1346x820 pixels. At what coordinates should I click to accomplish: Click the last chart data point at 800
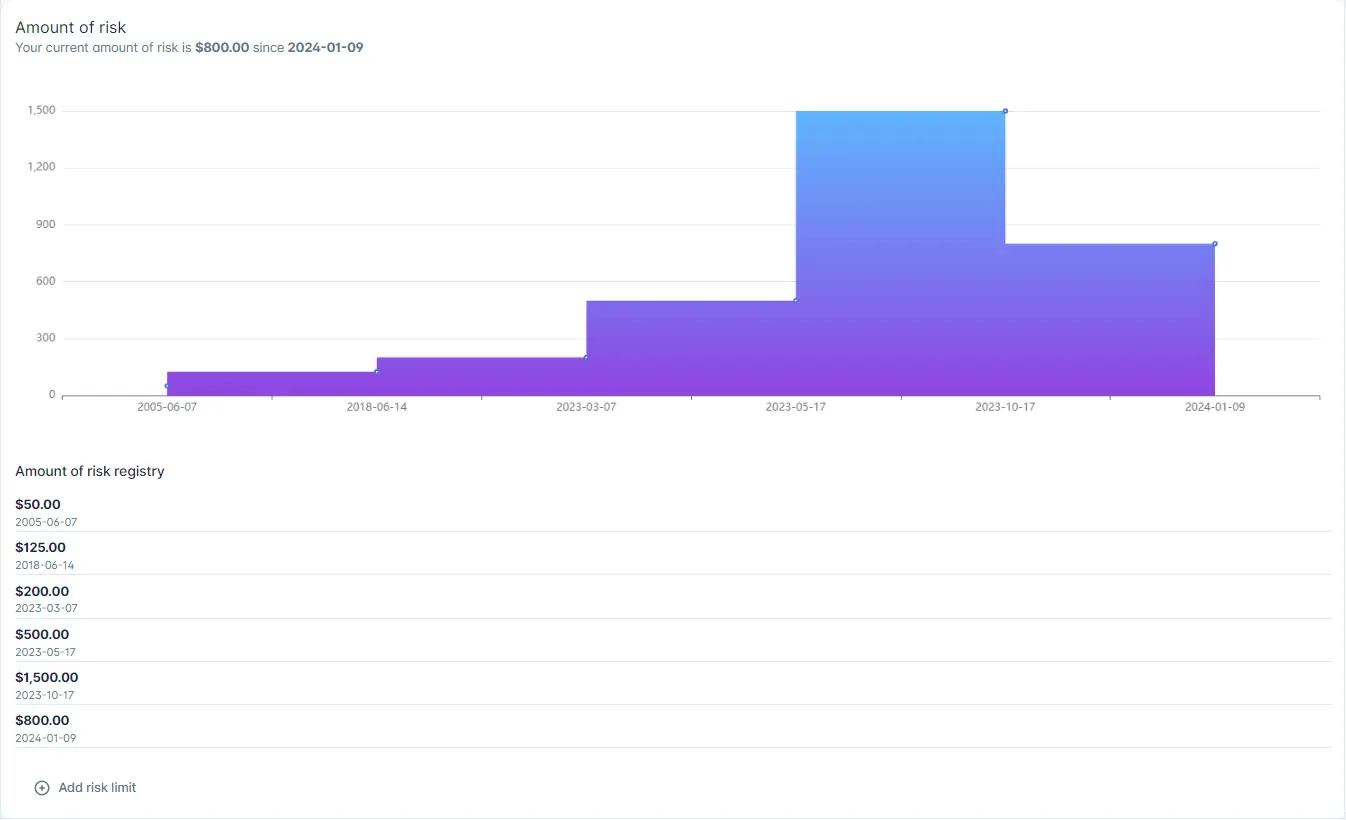[1215, 243]
